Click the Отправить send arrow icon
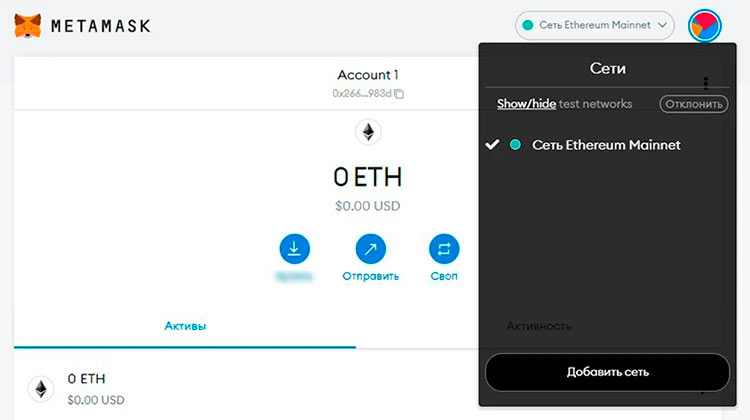 click(x=370, y=248)
